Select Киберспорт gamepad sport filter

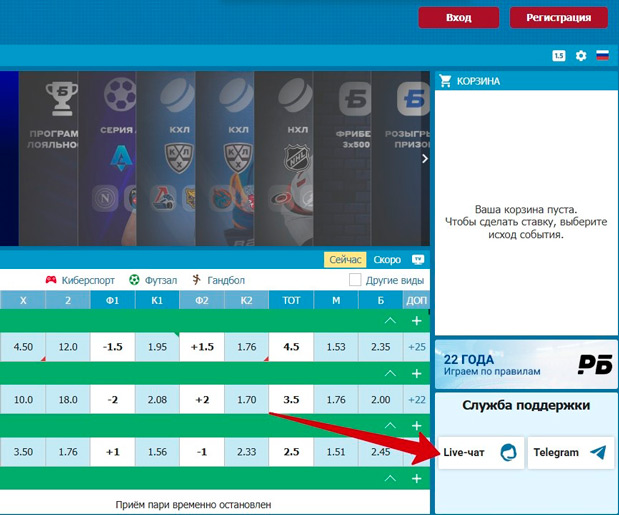(82, 280)
